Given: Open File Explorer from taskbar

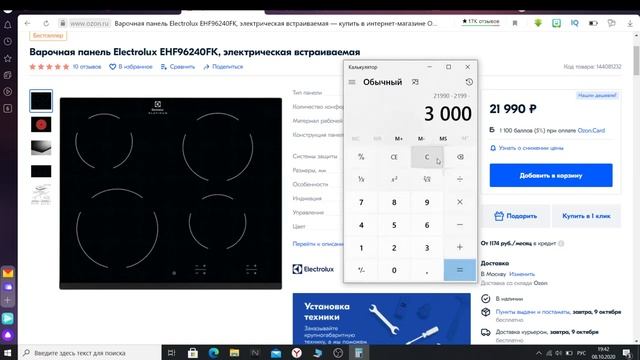Looking at the screenshot, I should pyautogui.click(x=234, y=353).
